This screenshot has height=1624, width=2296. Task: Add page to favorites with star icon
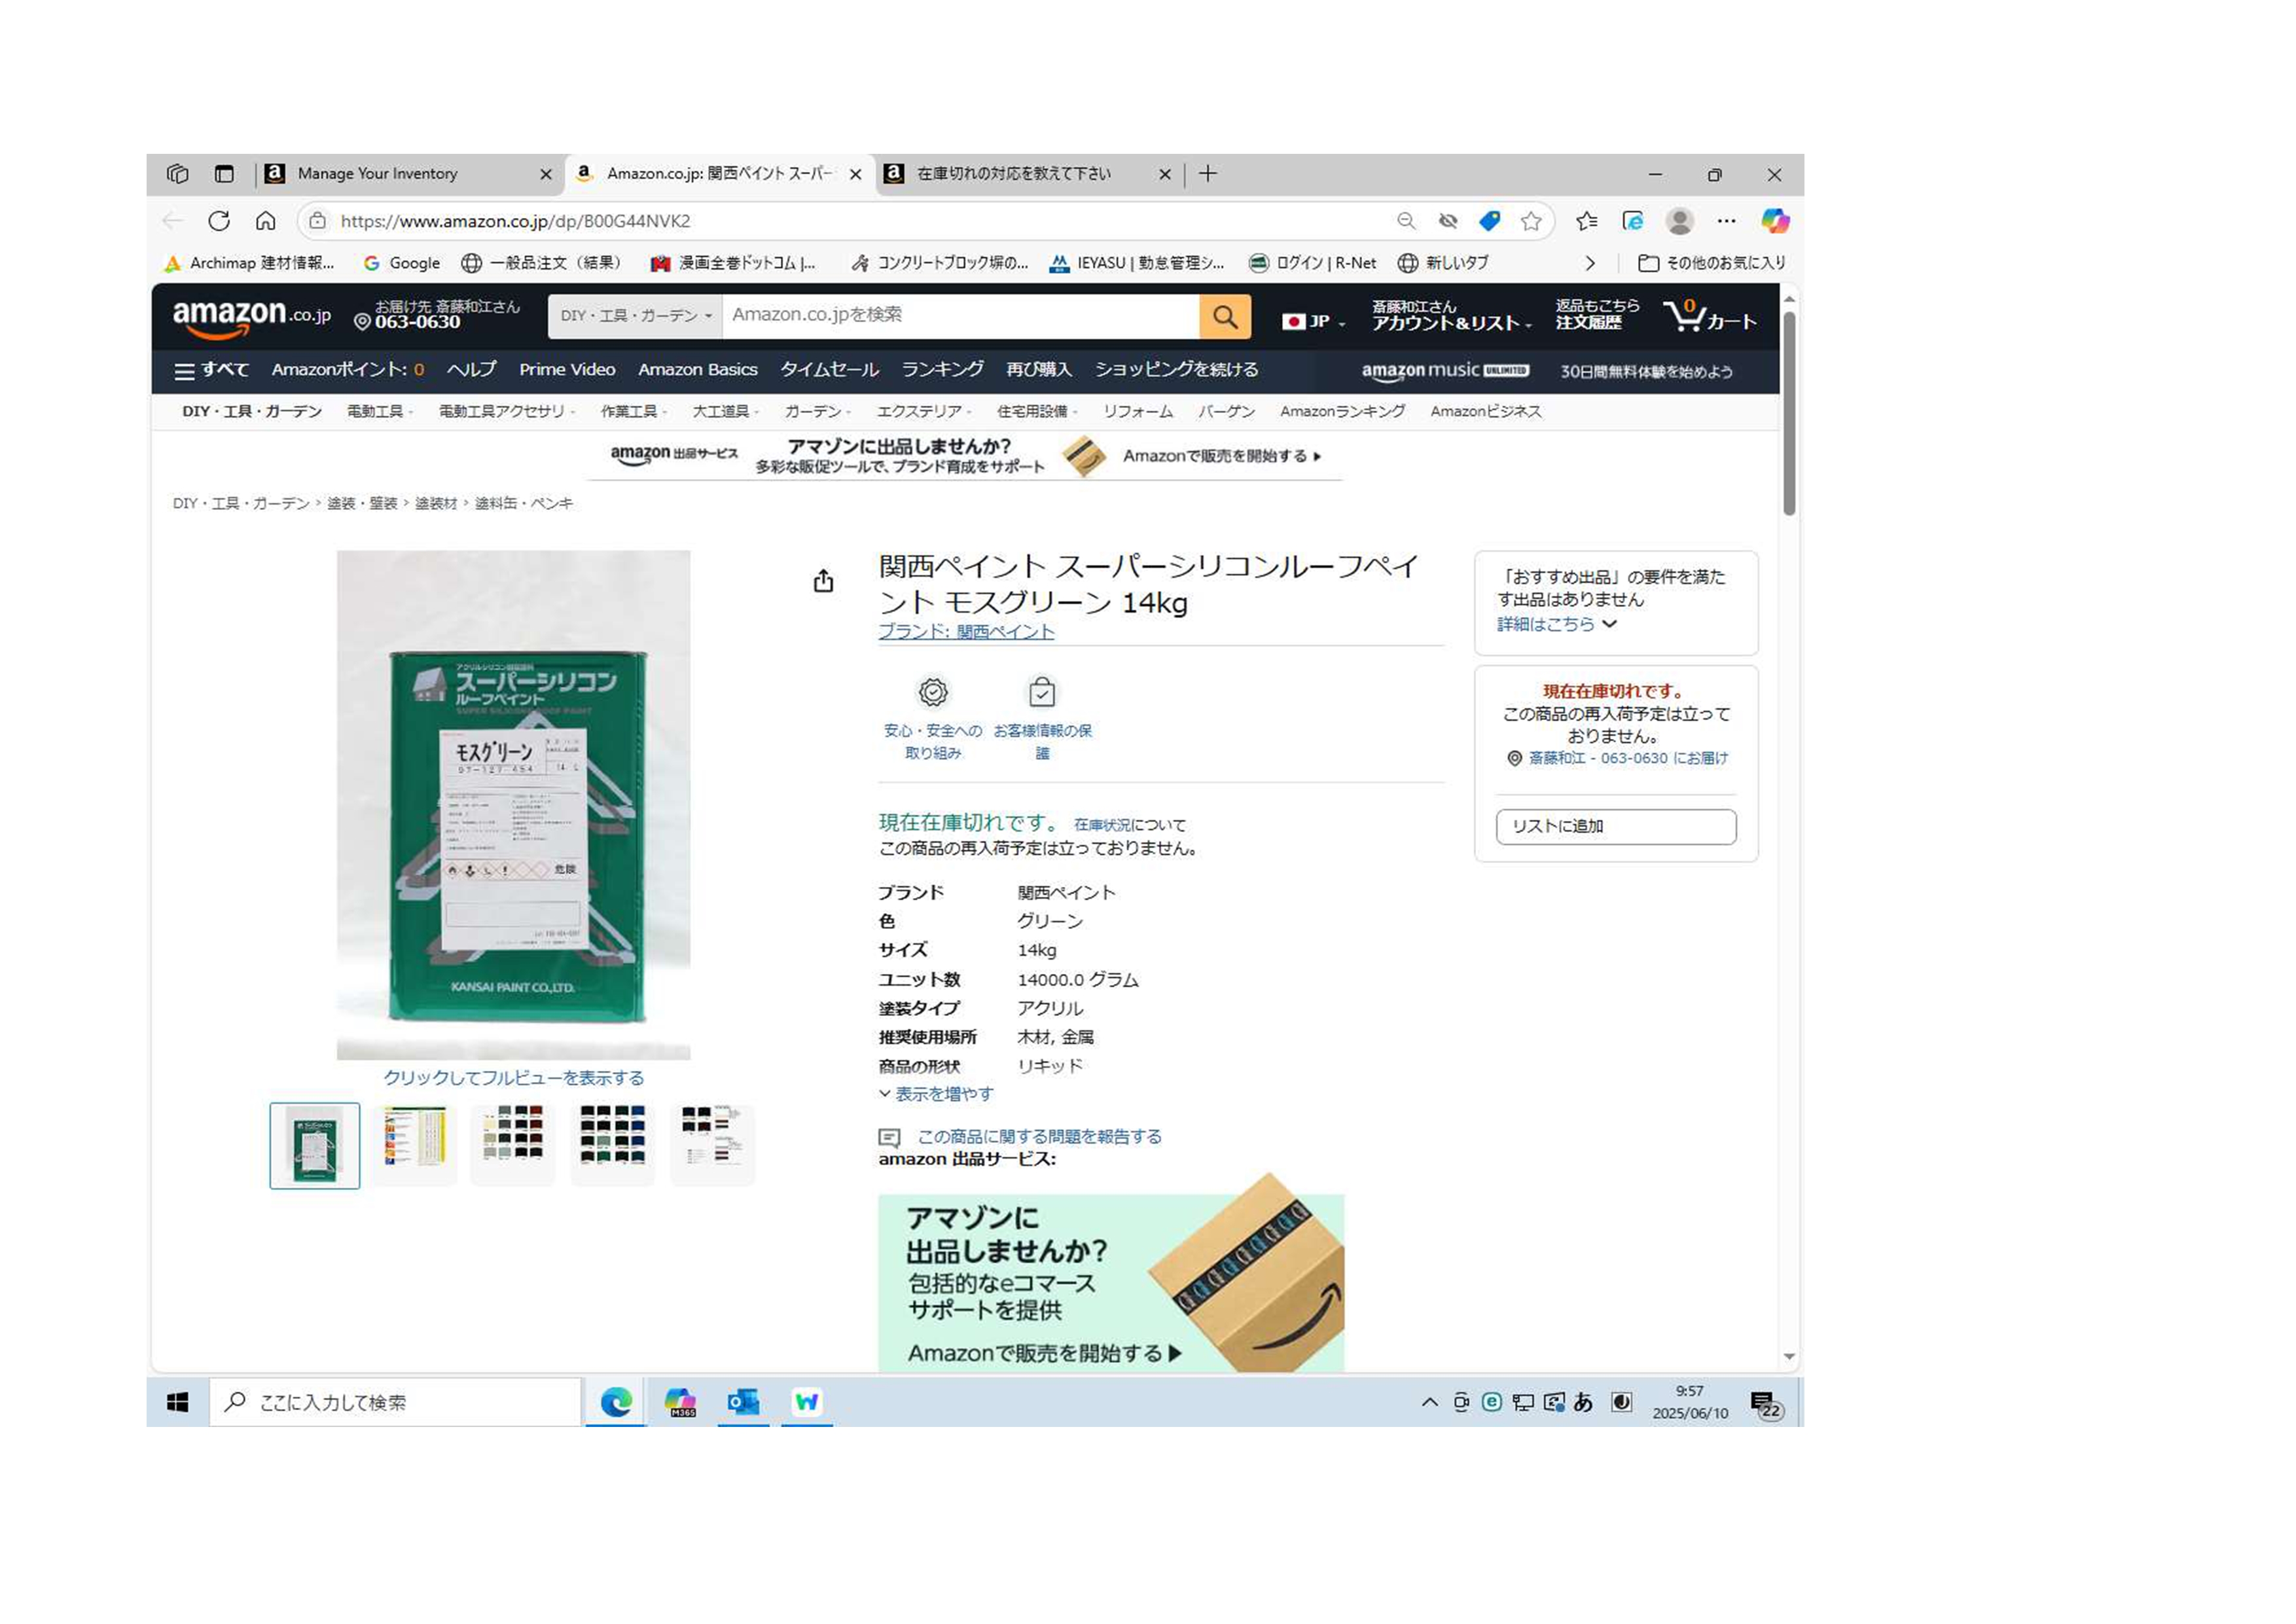click(1530, 221)
